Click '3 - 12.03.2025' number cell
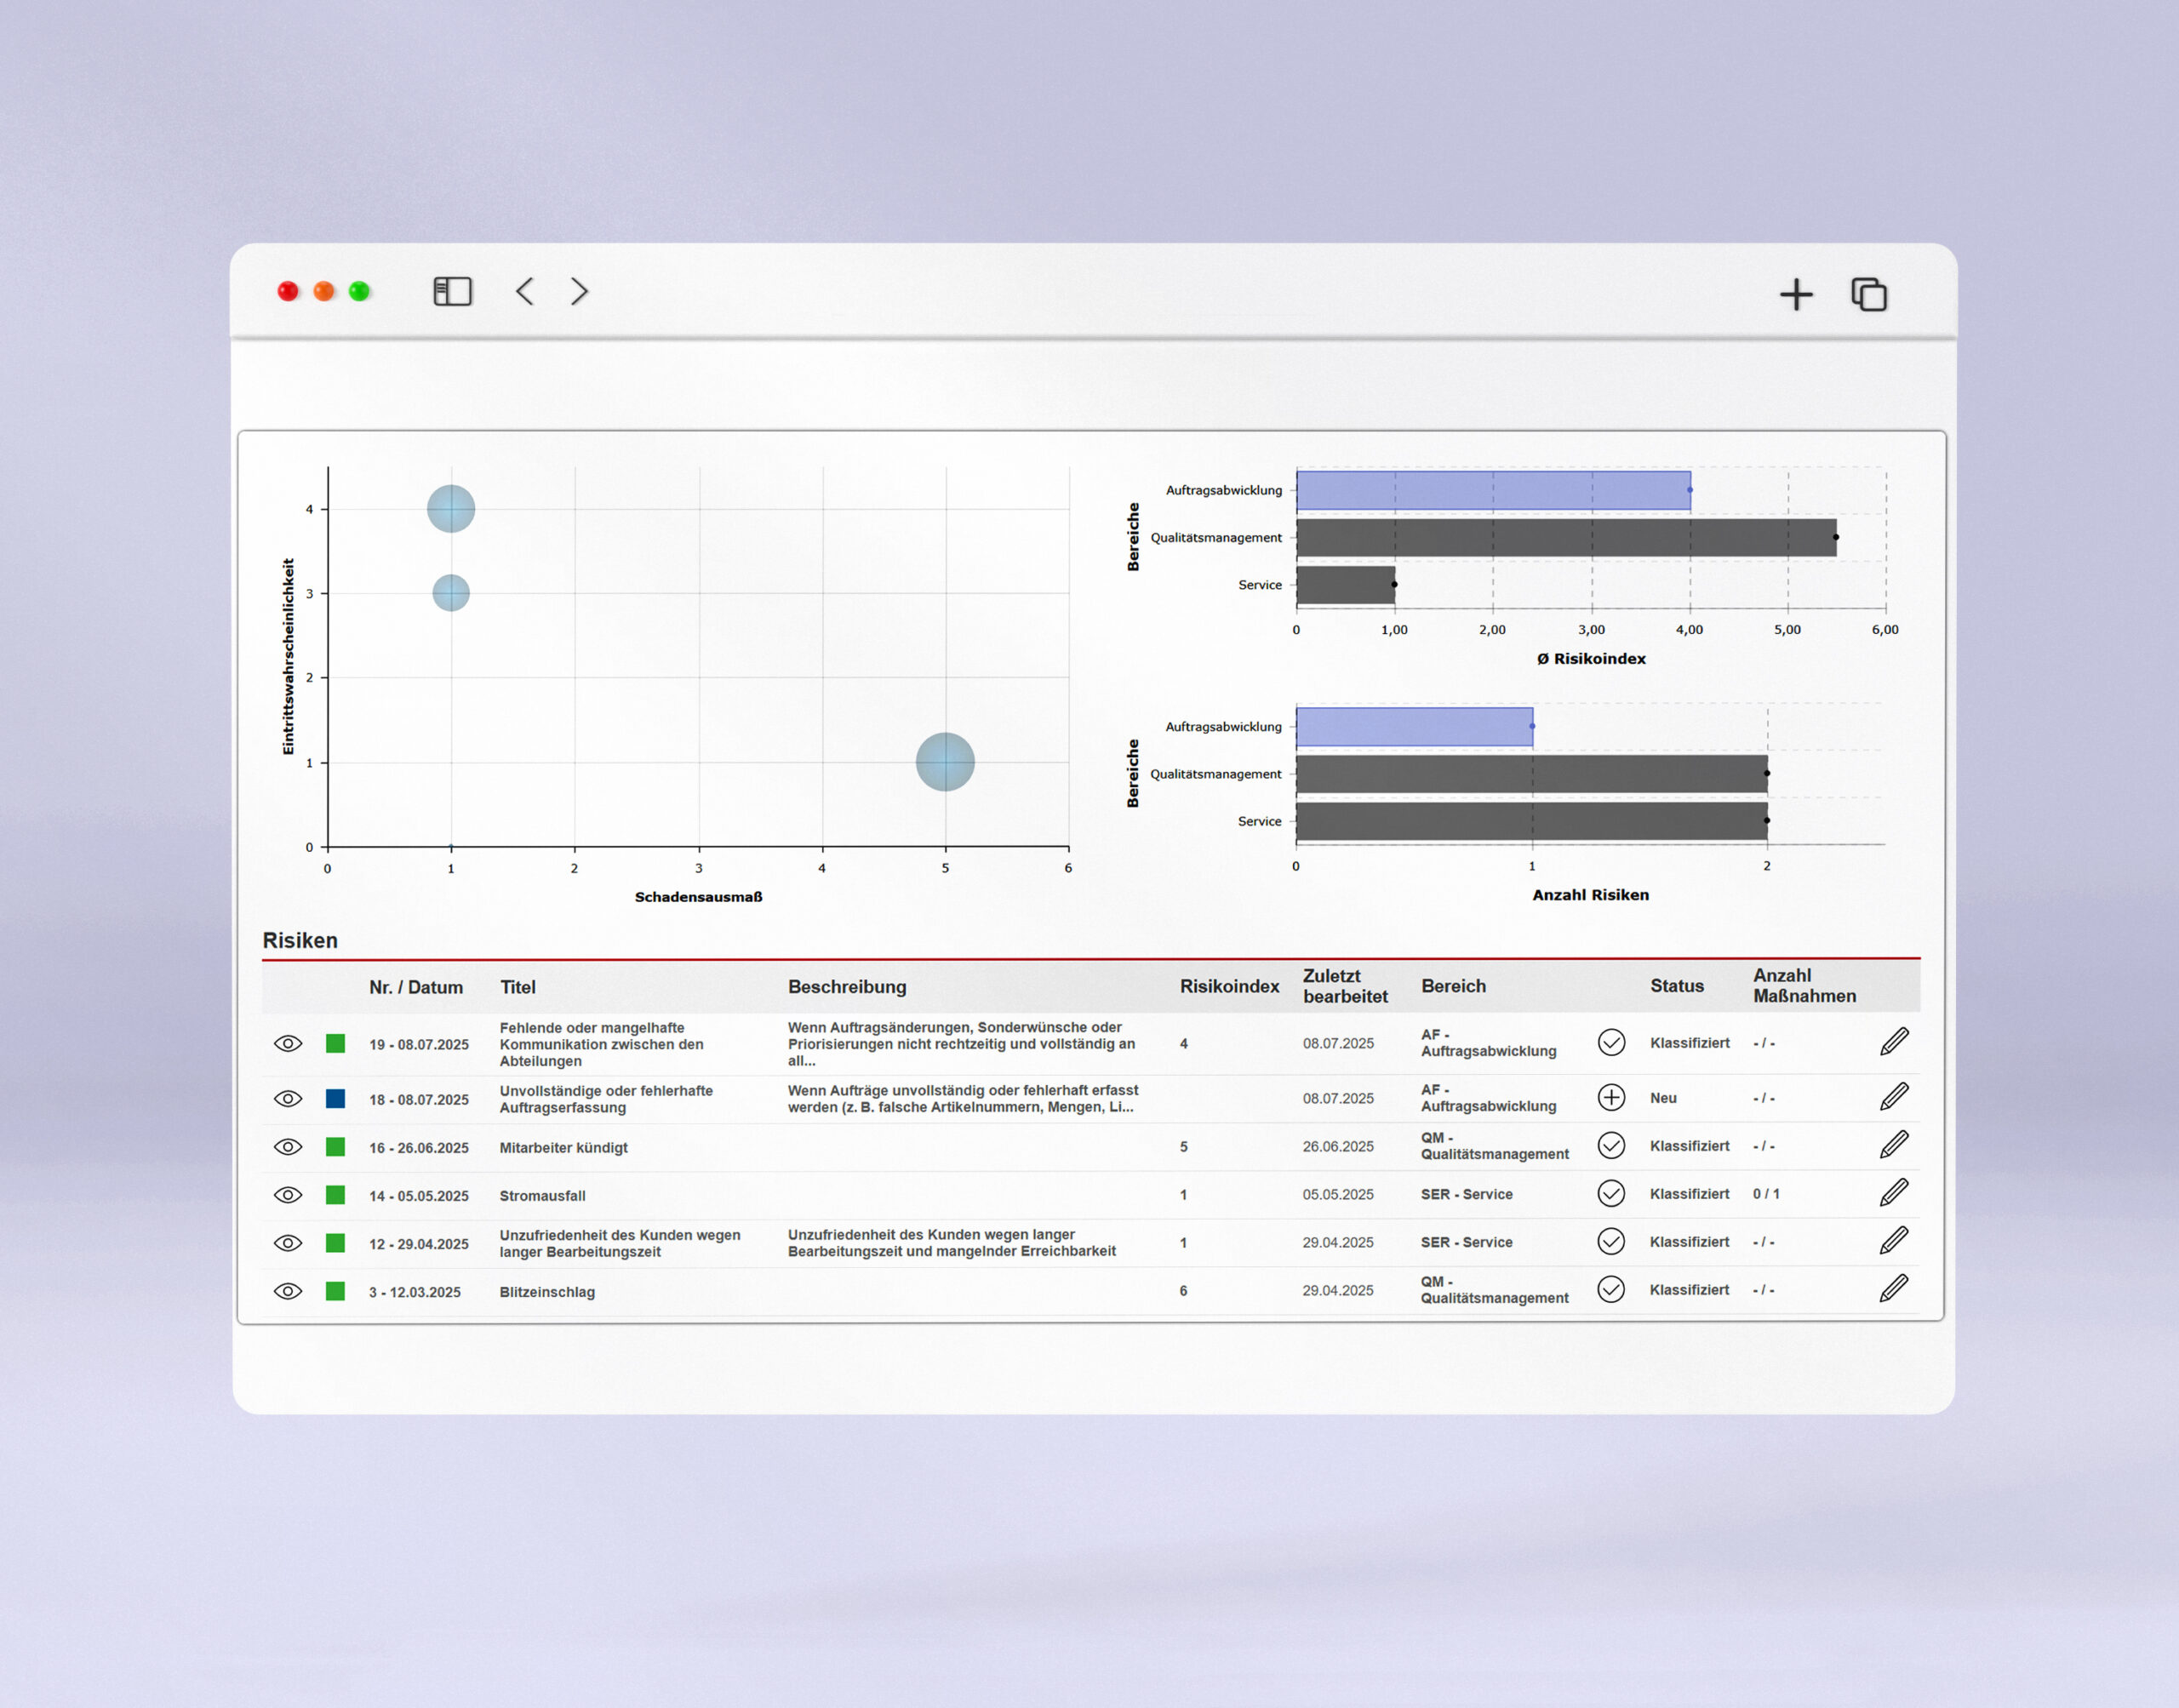The image size is (2179, 1708). pos(415,1292)
